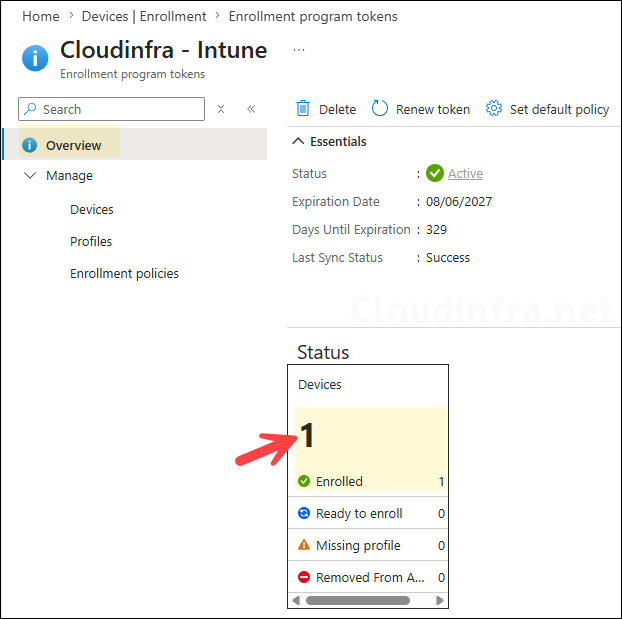622x619 pixels.
Task: Collapse the Essentials section
Action: [x=298, y=141]
